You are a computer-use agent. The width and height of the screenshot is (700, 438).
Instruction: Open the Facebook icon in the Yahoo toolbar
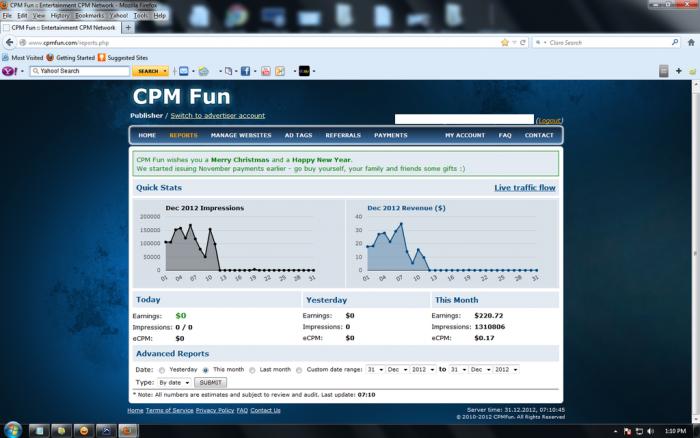click(245, 71)
